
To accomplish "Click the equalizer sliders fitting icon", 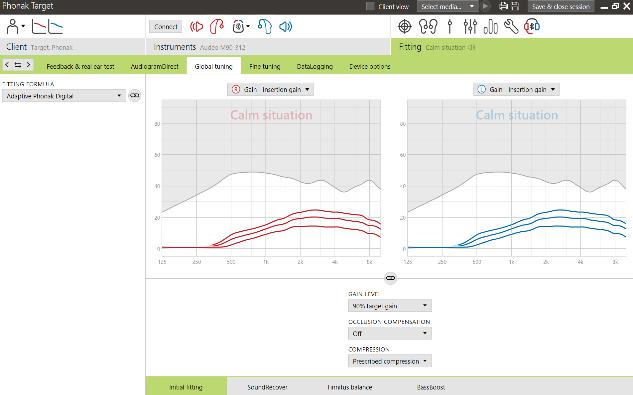I will (470, 27).
